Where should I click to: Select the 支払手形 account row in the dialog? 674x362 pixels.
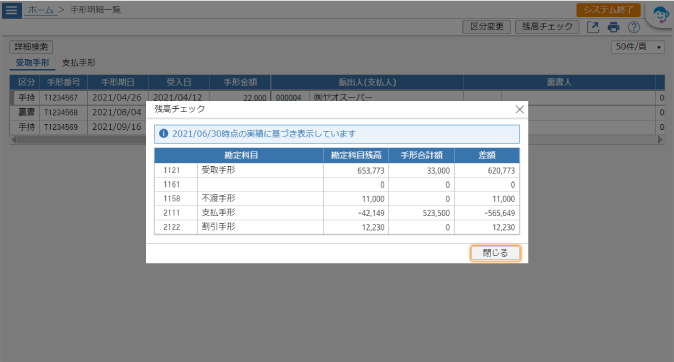click(x=337, y=213)
